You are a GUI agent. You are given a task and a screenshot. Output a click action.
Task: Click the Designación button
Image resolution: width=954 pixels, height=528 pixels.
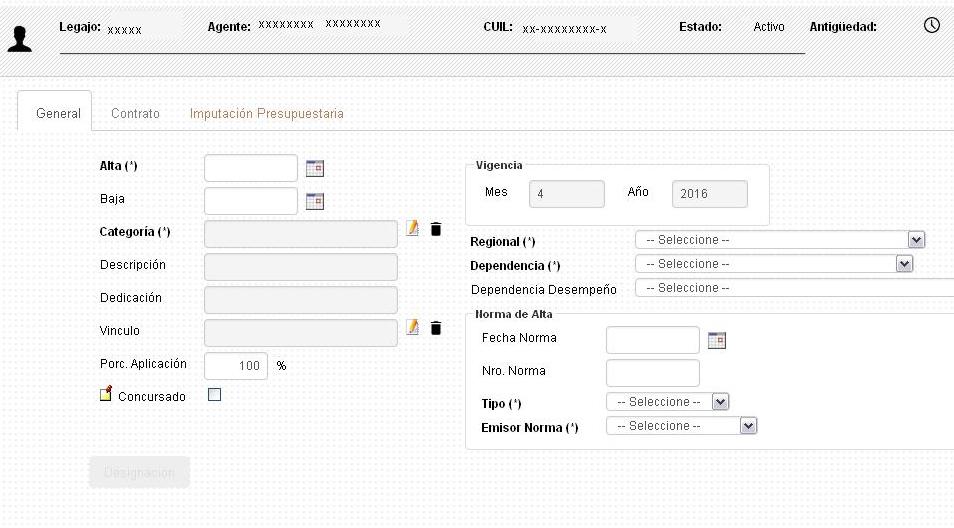click(139, 472)
